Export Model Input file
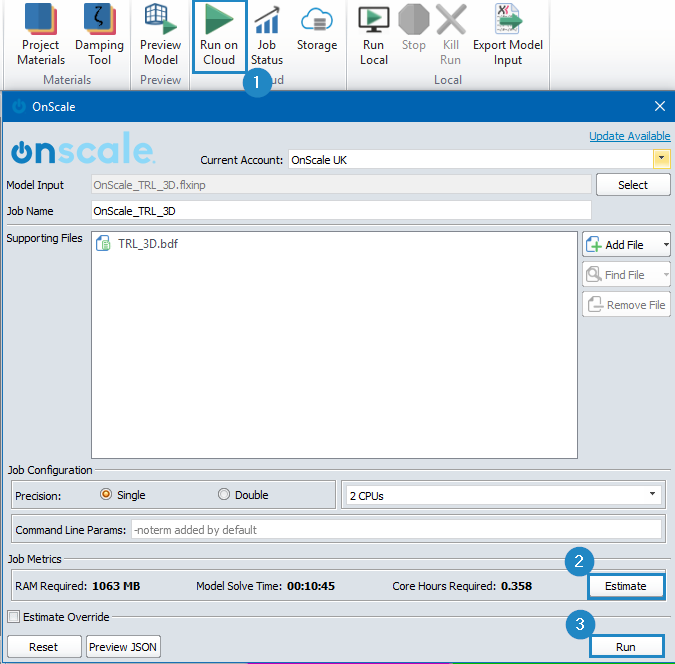675x664 pixels. point(508,35)
